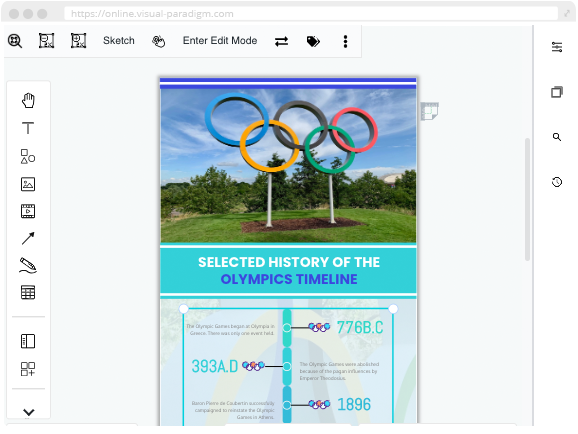
Task: Click the top-left selection handle of timeline
Action: coord(184,309)
